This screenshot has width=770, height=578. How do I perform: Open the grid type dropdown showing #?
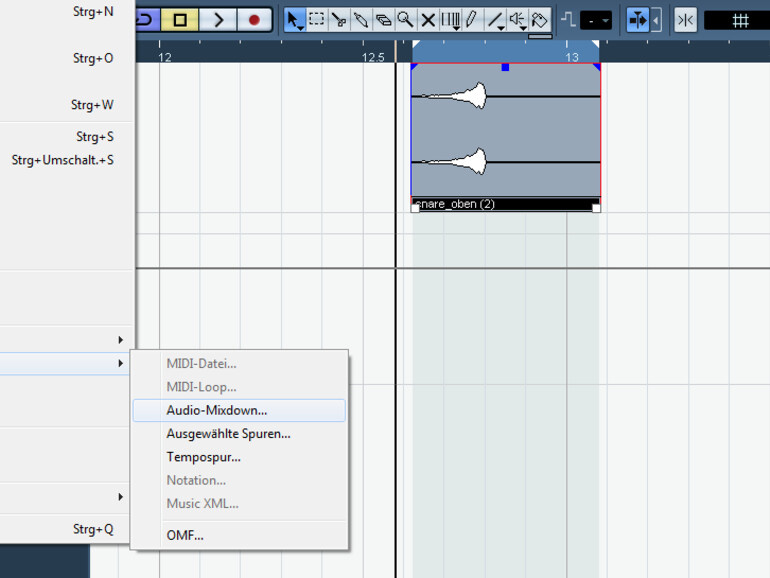tap(740, 19)
